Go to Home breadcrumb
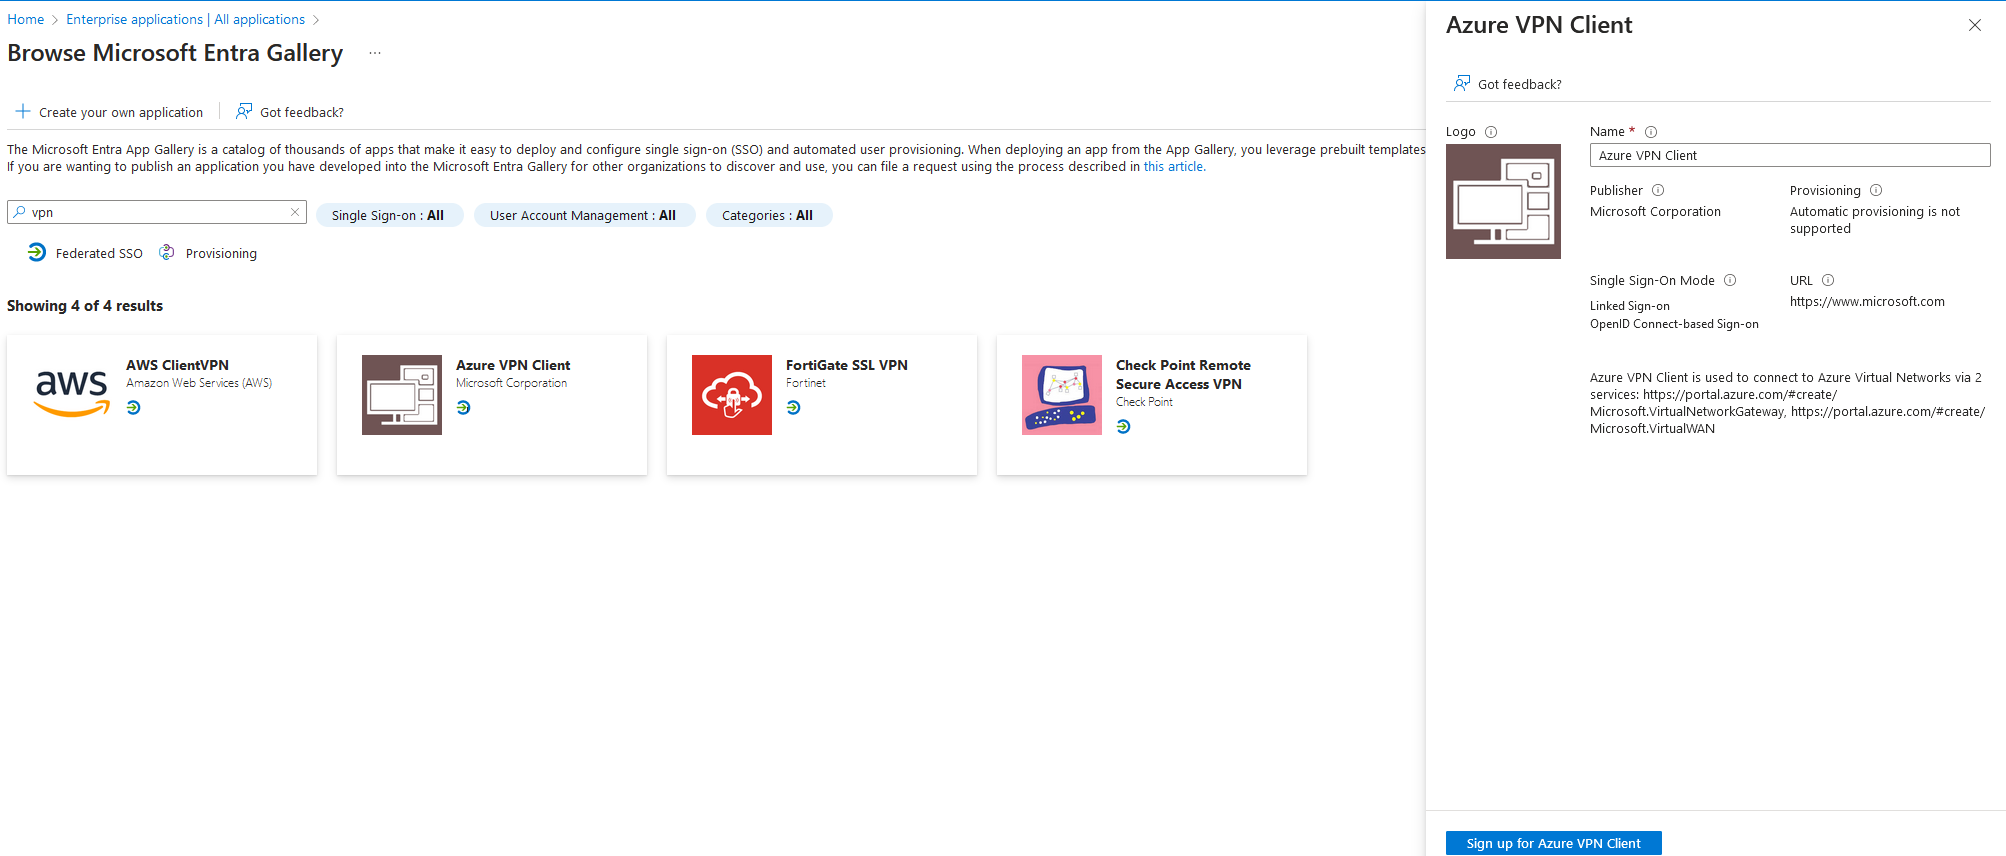This screenshot has width=2006, height=856. [x=26, y=19]
